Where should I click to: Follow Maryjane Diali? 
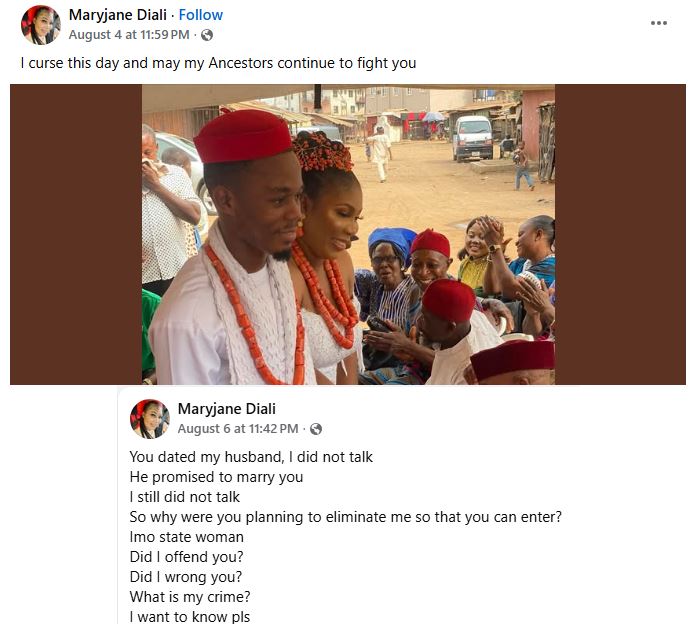click(x=201, y=15)
